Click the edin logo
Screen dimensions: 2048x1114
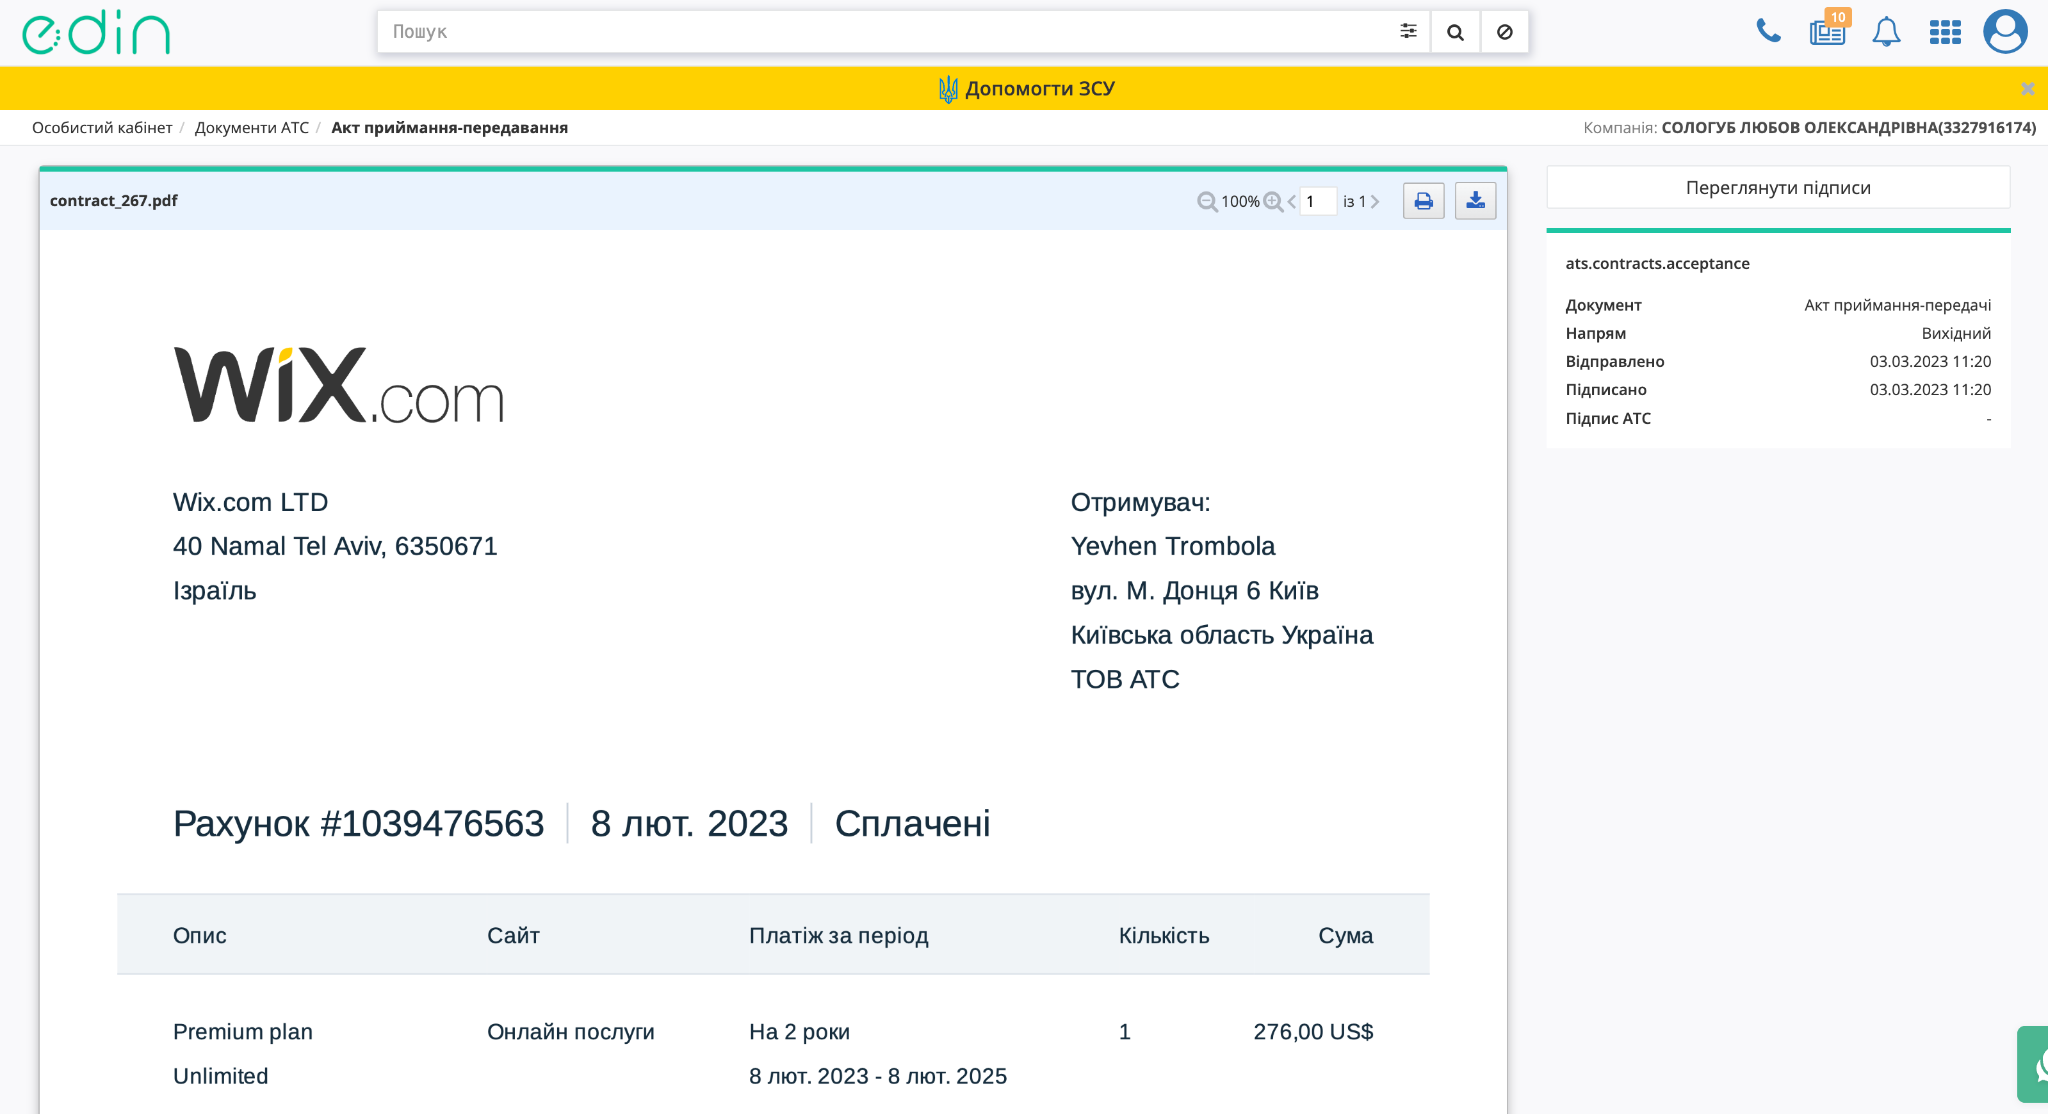[96, 32]
